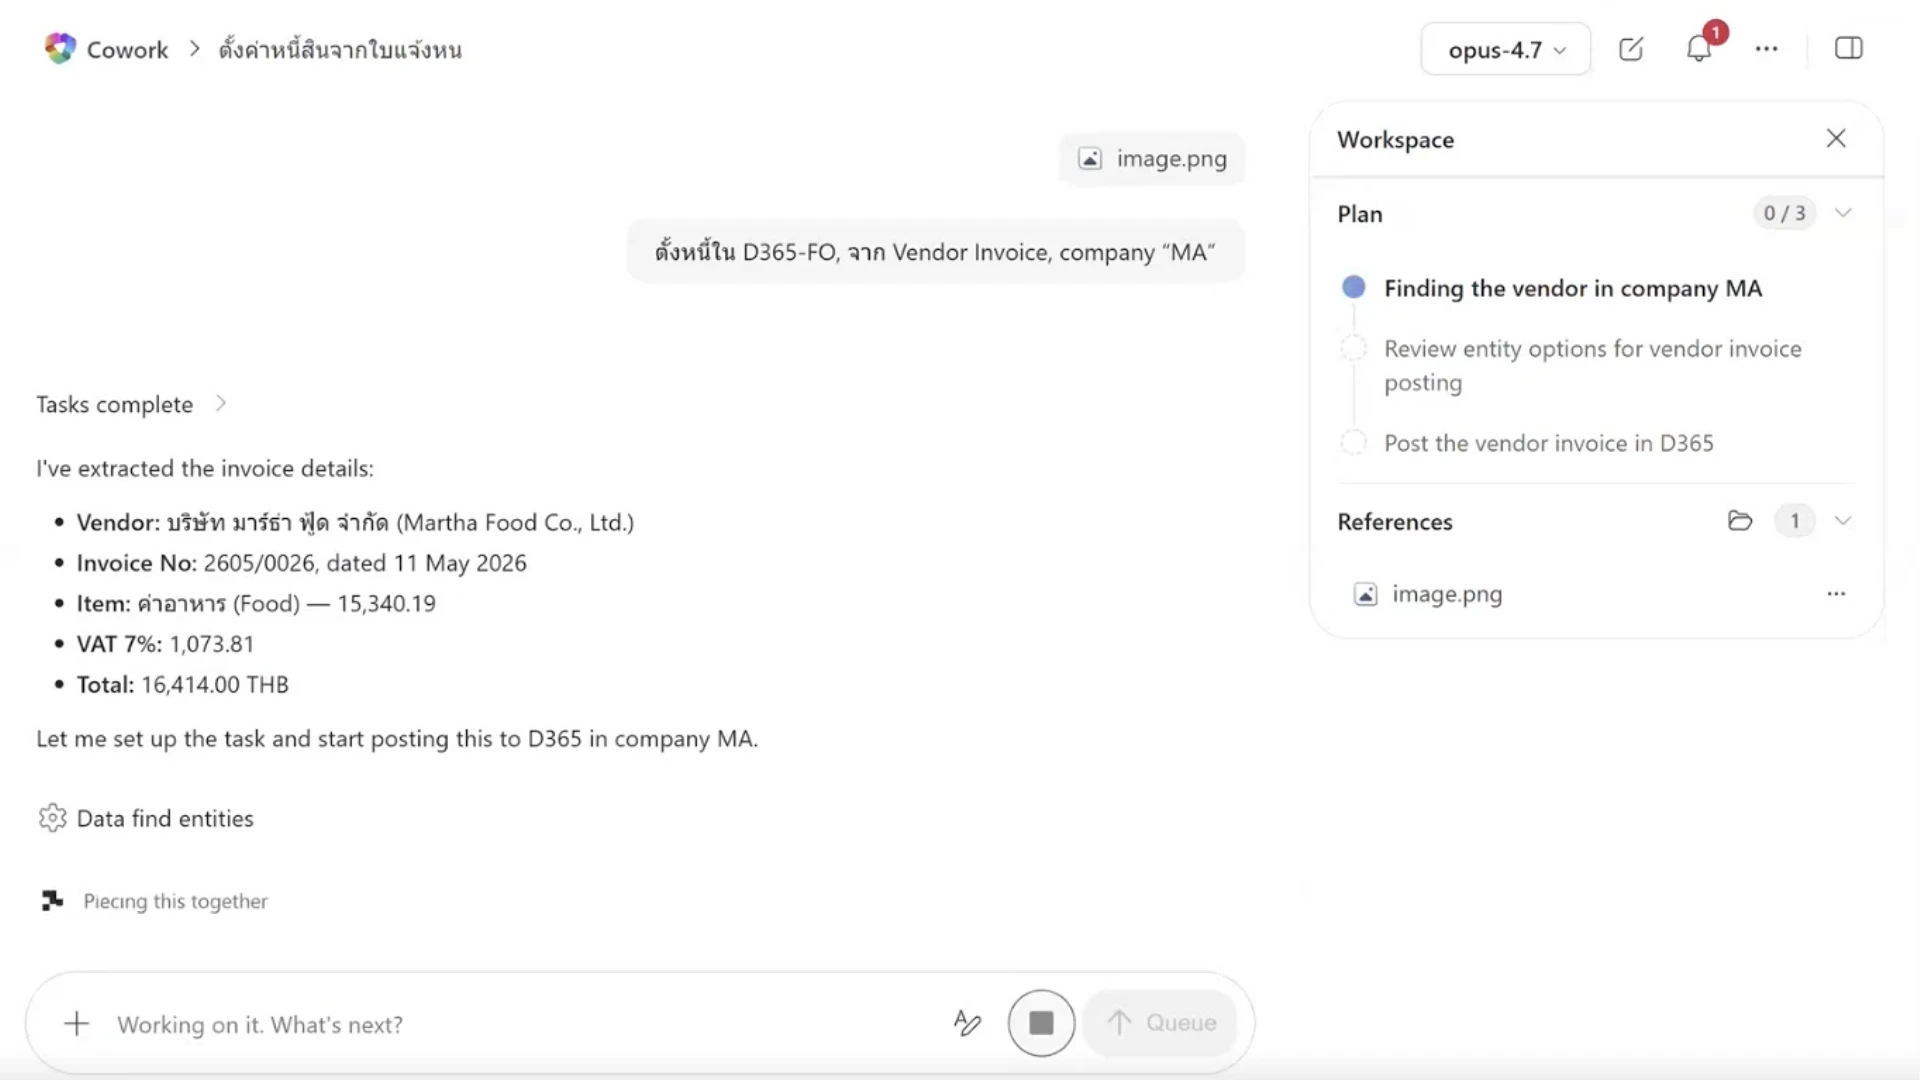Click the Total: 16,414.00 THB line
1920x1080 pixels.
(183, 685)
